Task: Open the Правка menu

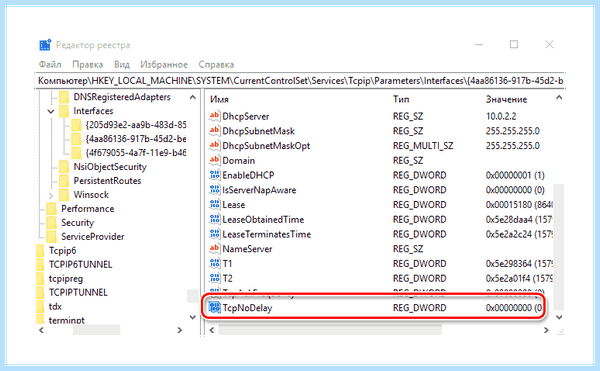Action: [x=88, y=64]
